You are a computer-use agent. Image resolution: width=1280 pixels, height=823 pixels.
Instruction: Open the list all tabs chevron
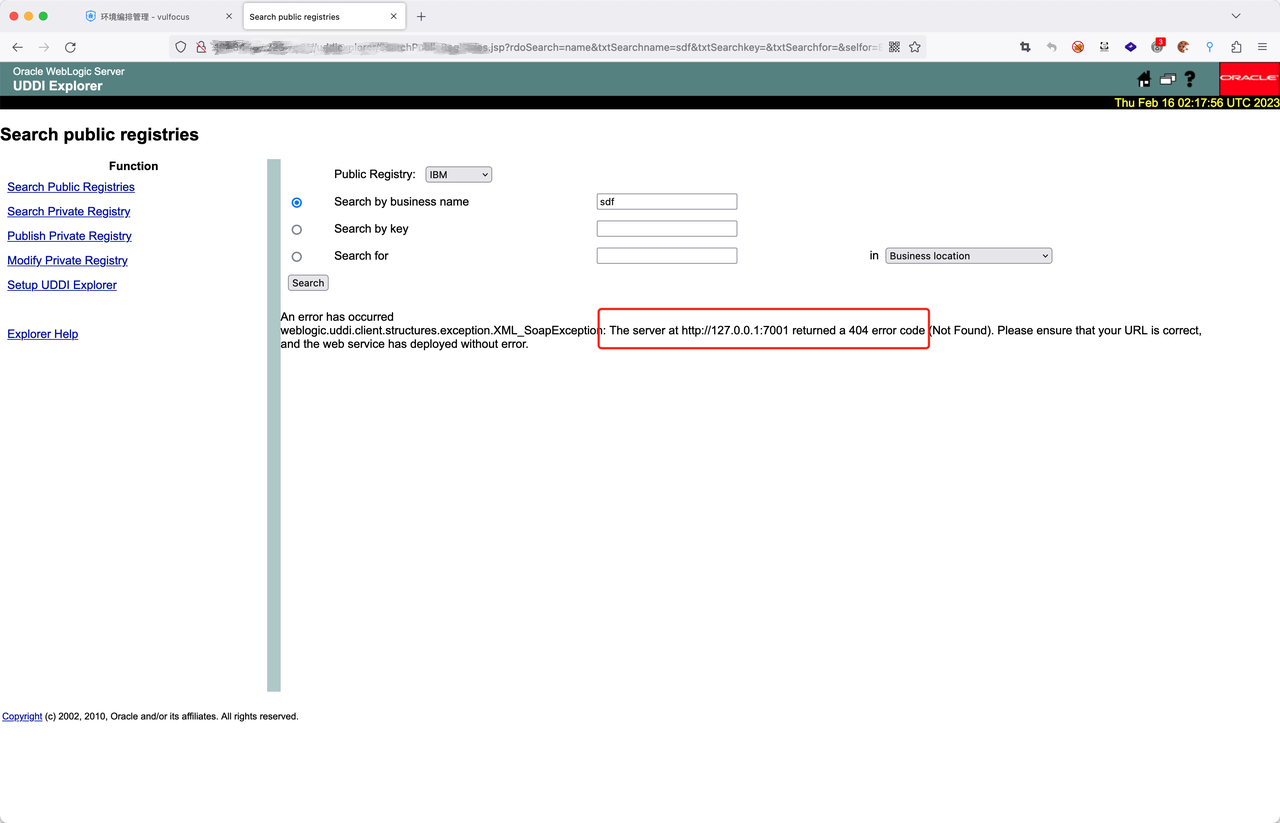tap(1236, 16)
